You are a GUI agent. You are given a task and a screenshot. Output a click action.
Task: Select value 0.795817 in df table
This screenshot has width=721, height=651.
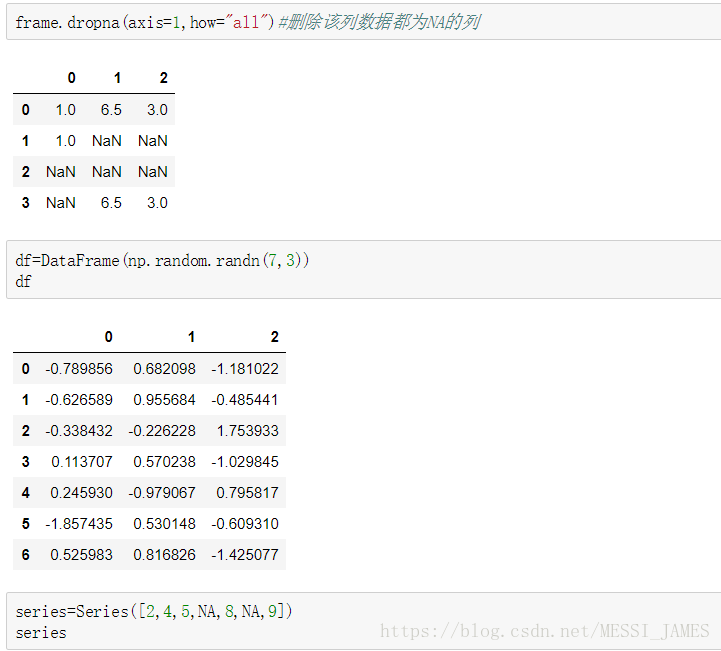click(x=247, y=493)
